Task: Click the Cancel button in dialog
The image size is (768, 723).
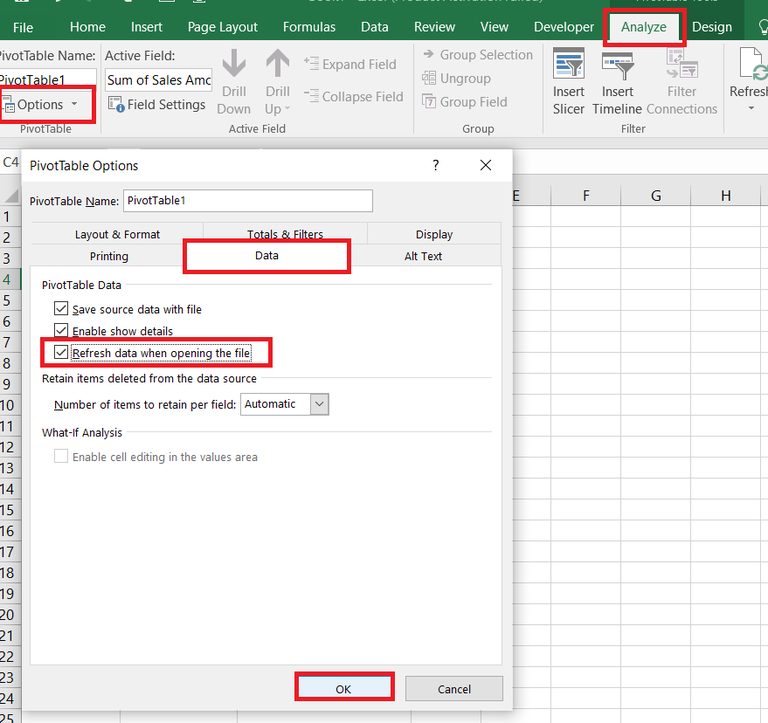Action: (454, 688)
